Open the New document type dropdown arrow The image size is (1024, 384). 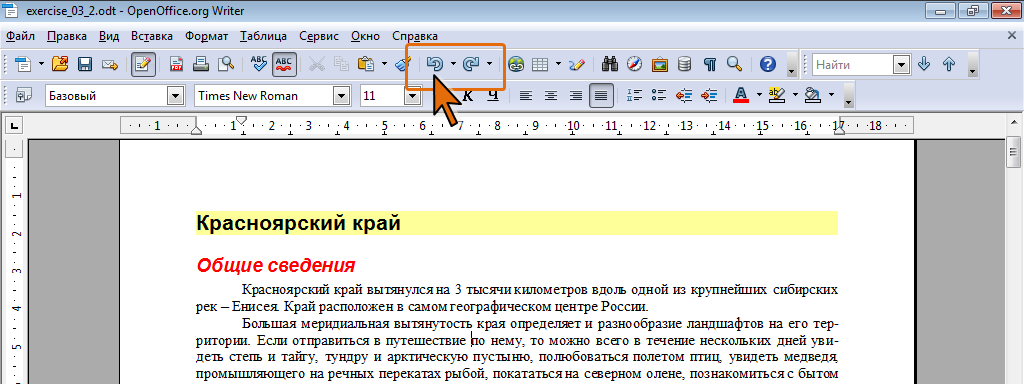(x=41, y=64)
